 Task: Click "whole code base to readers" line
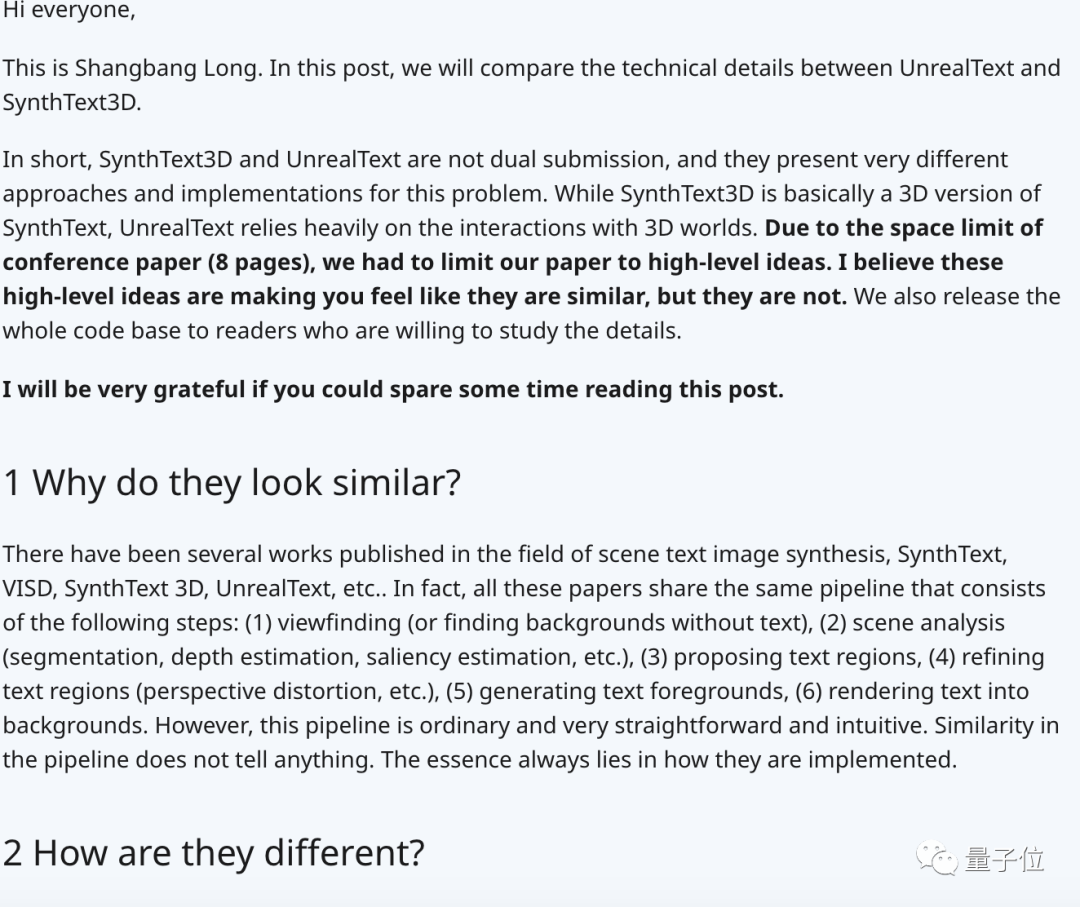[340, 331]
